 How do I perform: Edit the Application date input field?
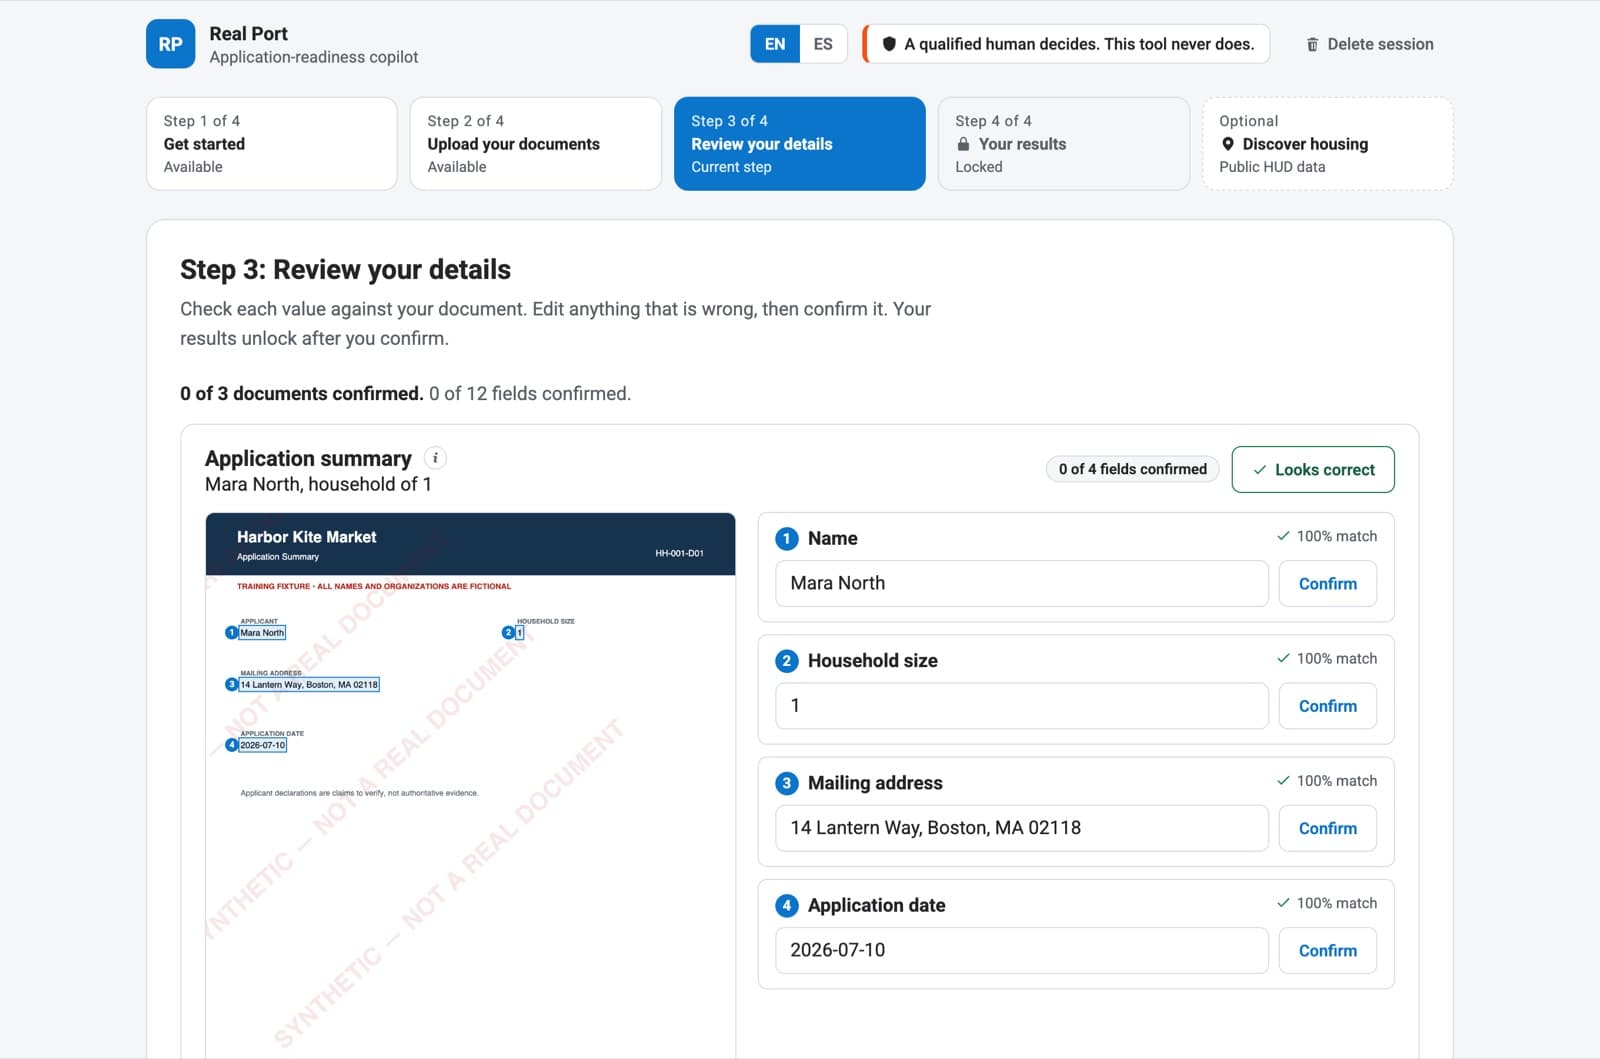1022,950
